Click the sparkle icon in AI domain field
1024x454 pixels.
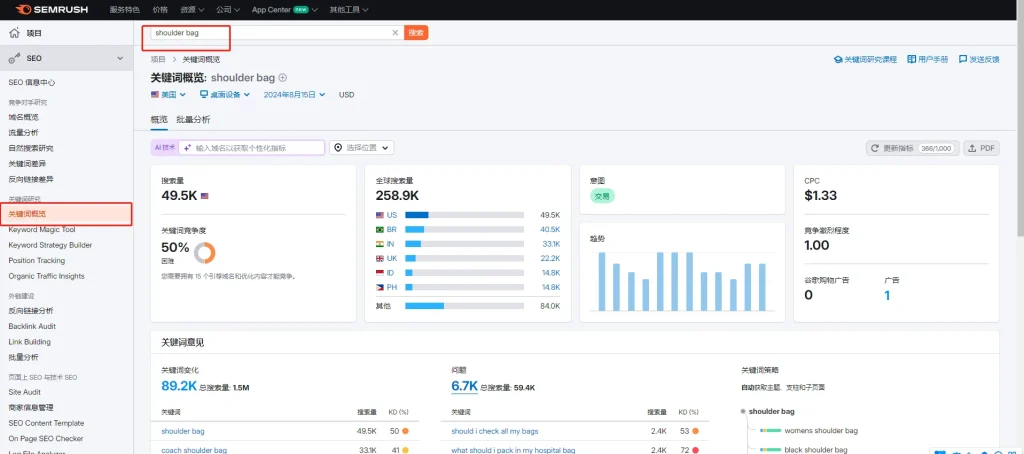coord(187,148)
